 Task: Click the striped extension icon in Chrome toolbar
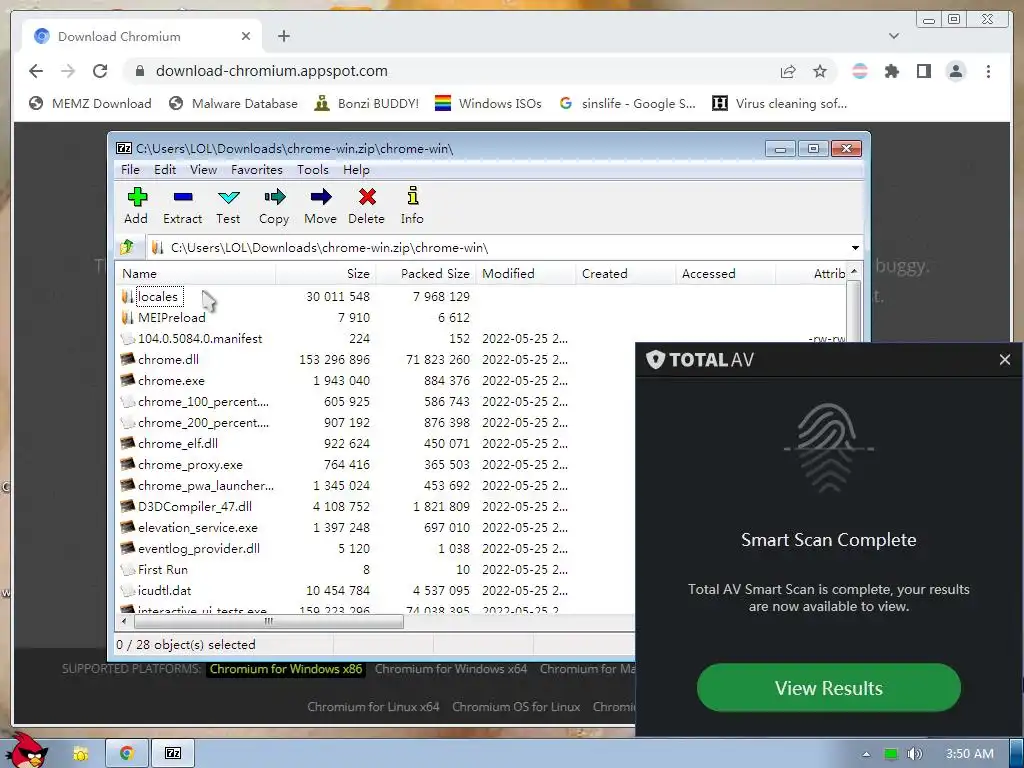860,71
